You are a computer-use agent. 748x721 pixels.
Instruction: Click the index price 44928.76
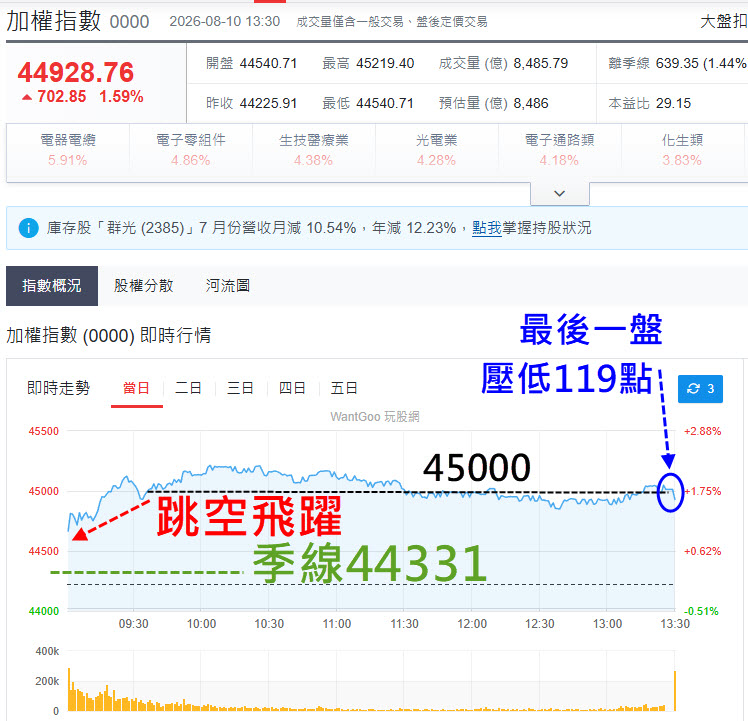(x=76, y=72)
